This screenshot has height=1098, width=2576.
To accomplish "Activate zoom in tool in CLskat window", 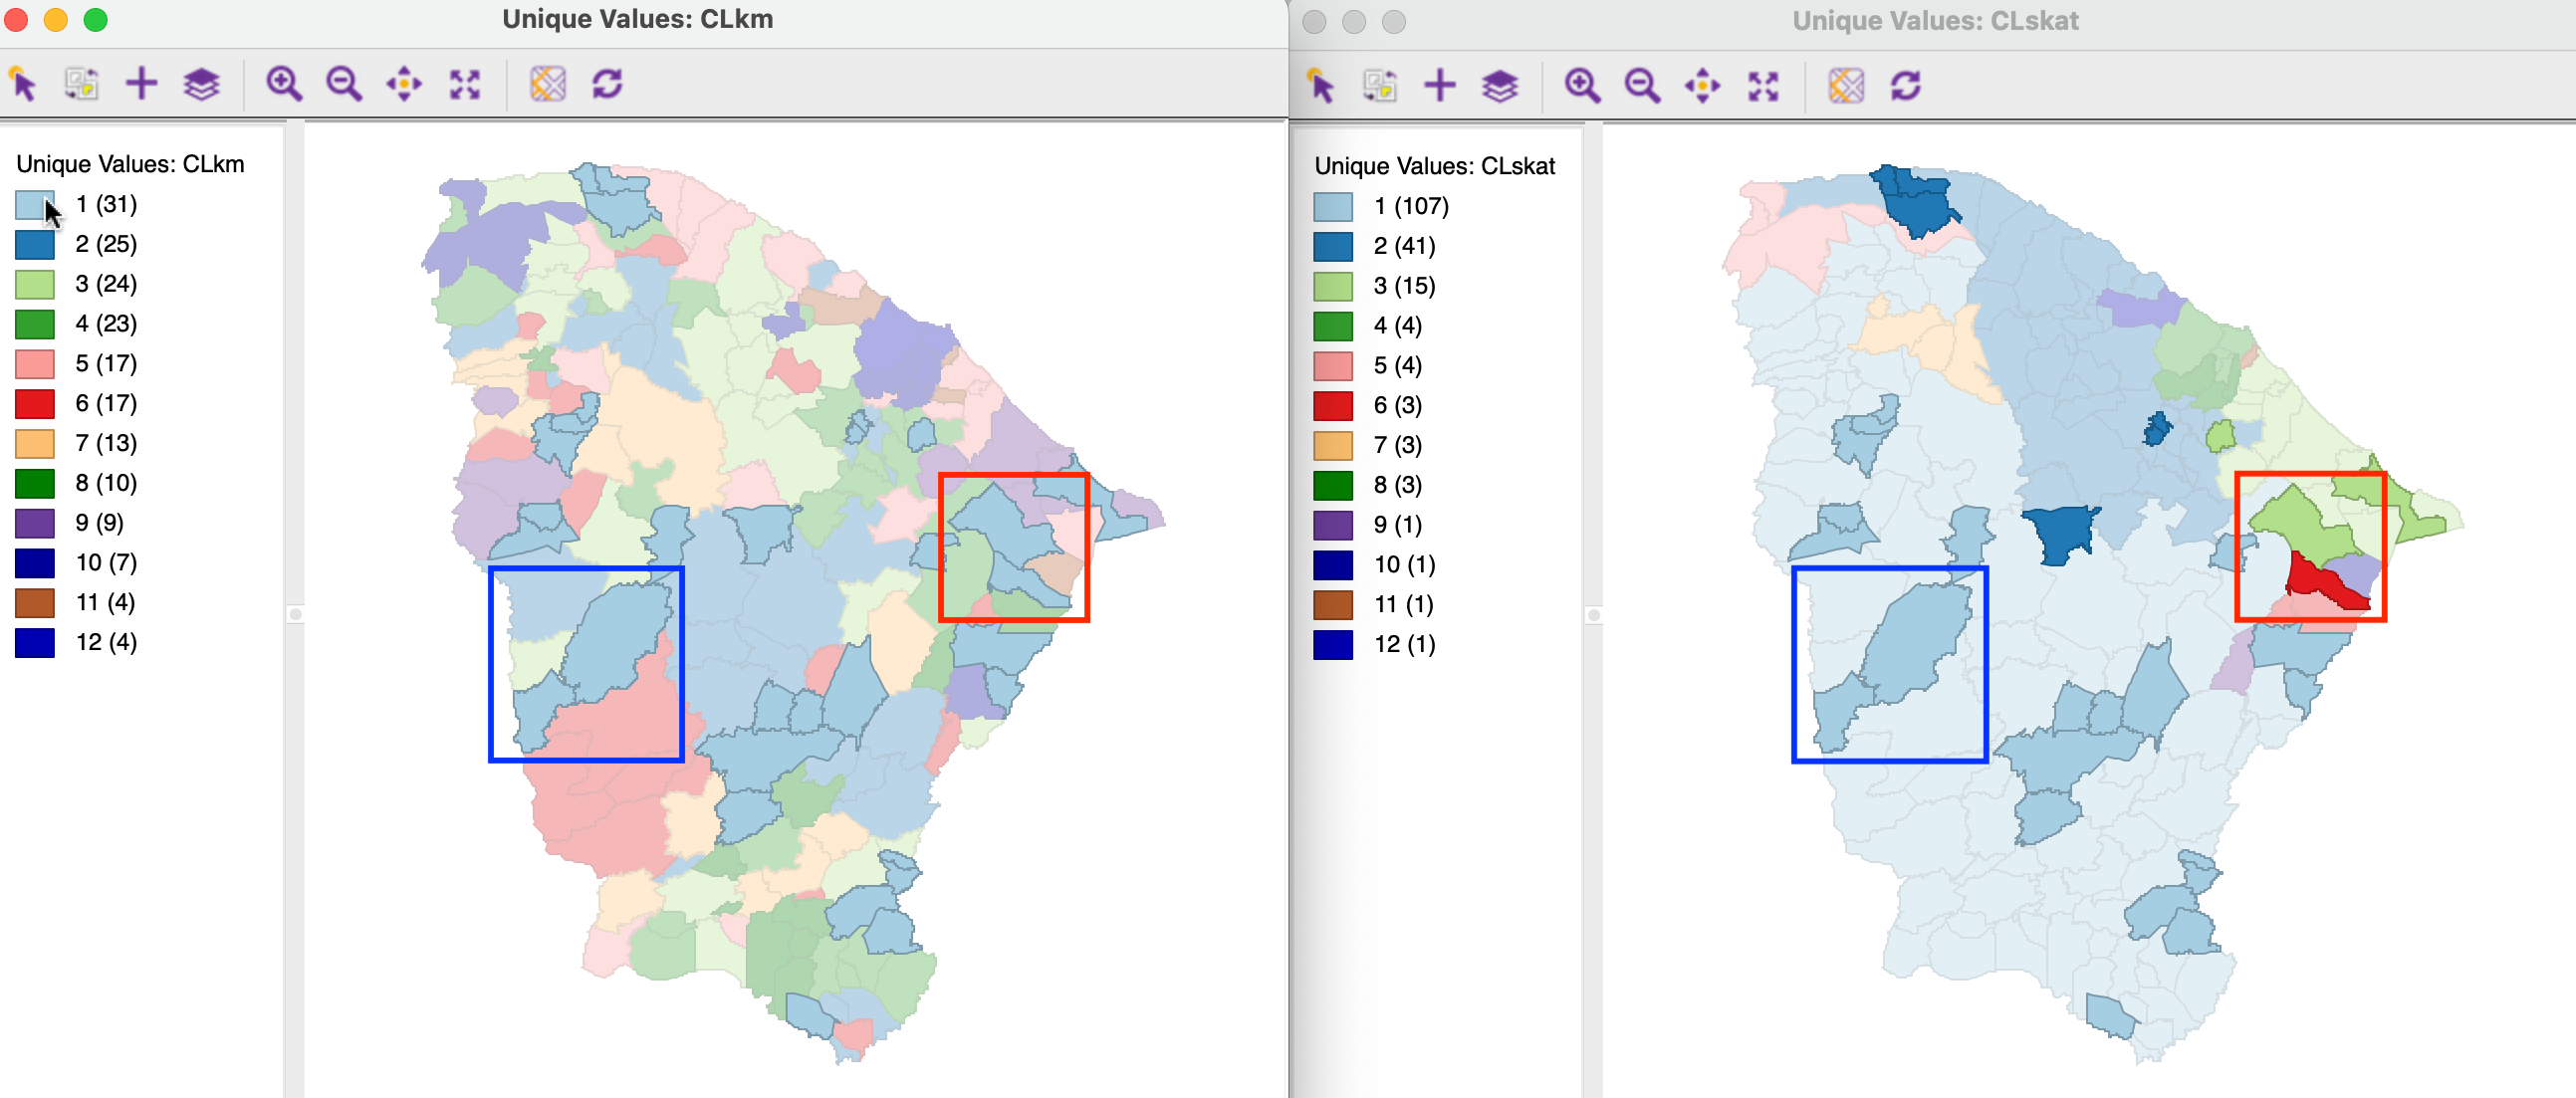I will click(x=1582, y=86).
